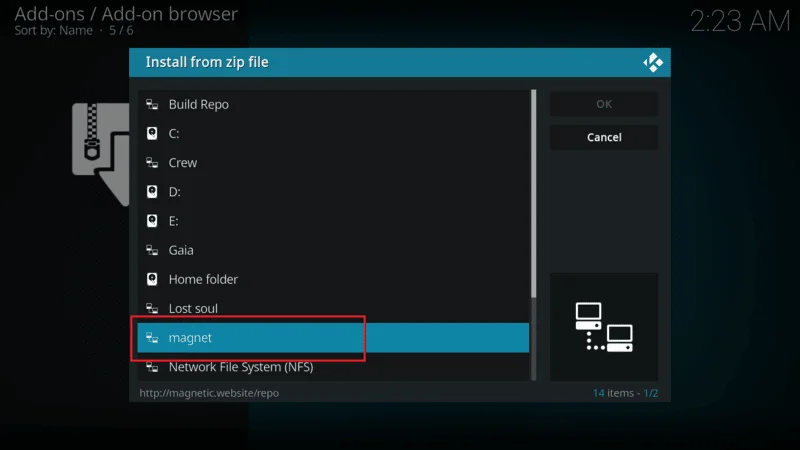Click the network icon beside Lost soul
The width and height of the screenshot is (800, 450).
coord(152,308)
